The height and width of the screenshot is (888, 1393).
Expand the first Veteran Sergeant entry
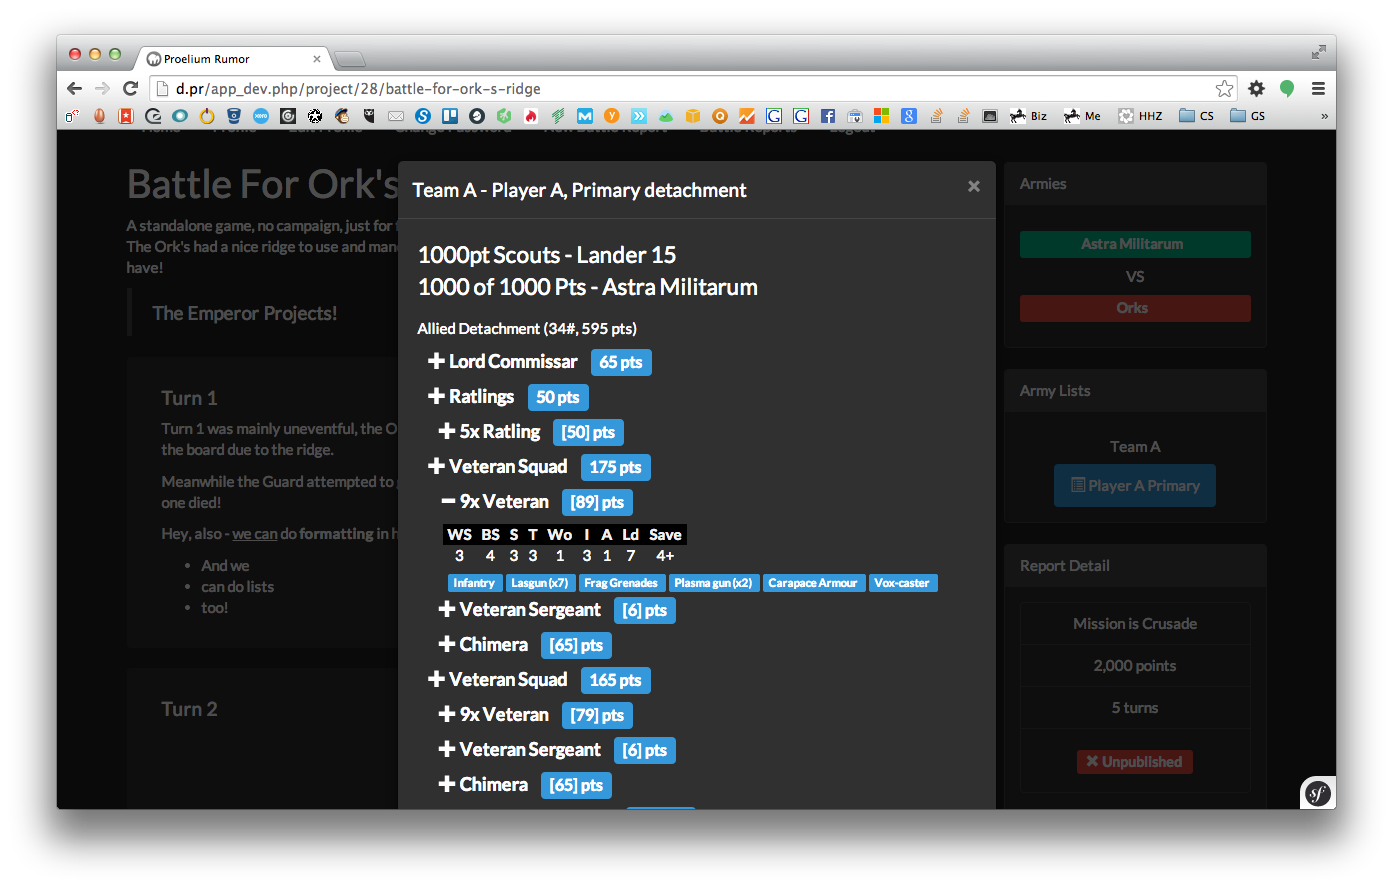[447, 609]
